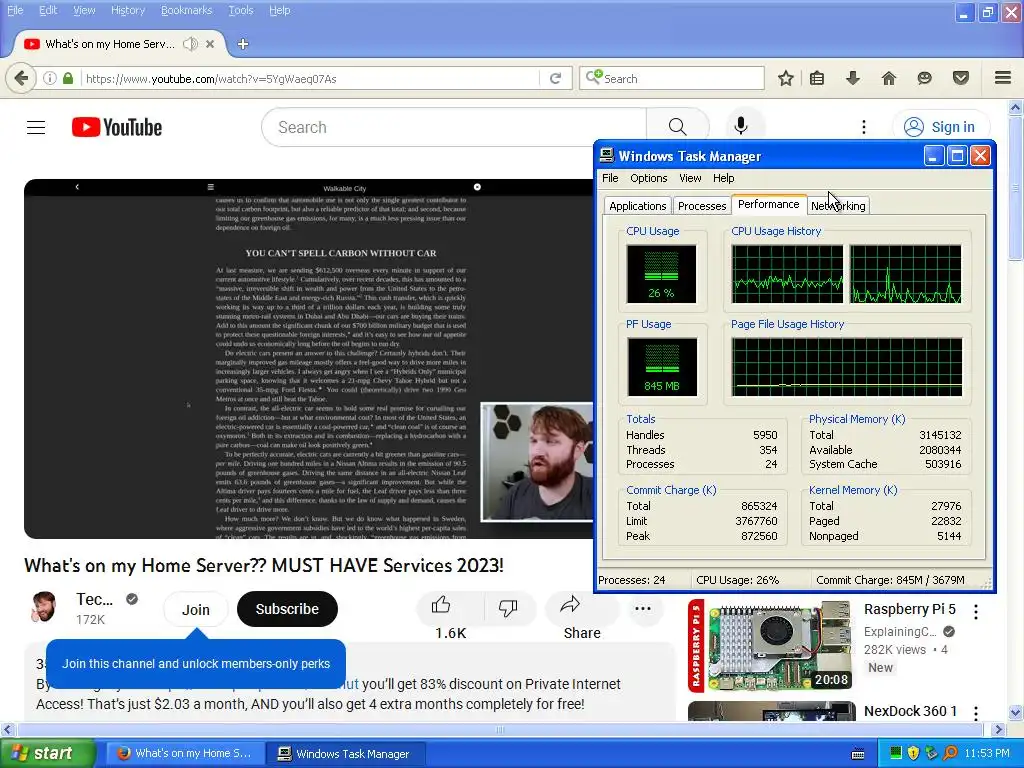The width and height of the screenshot is (1024, 768).
Task: Click the smiley chat icon in toolbar
Action: [924, 78]
